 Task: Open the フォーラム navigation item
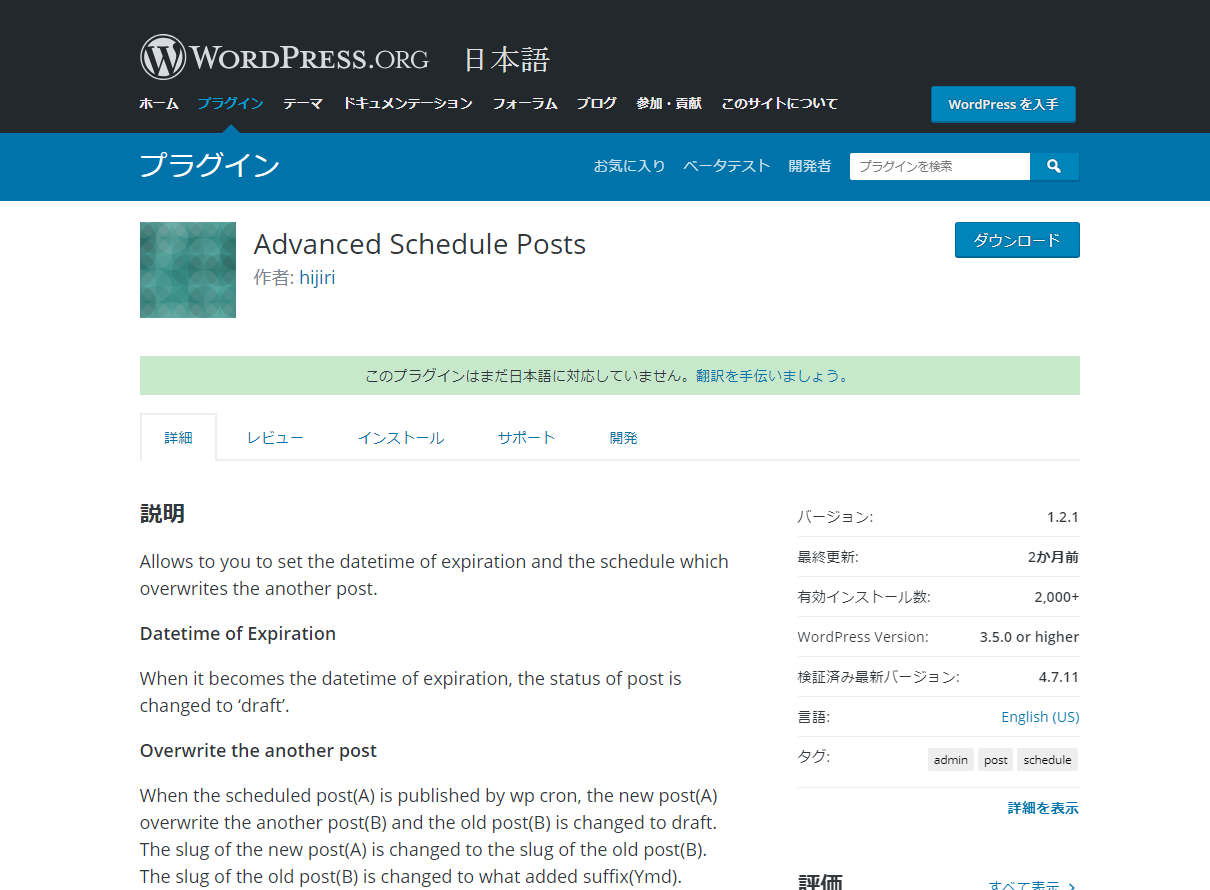pyautogui.click(x=524, y=103)
